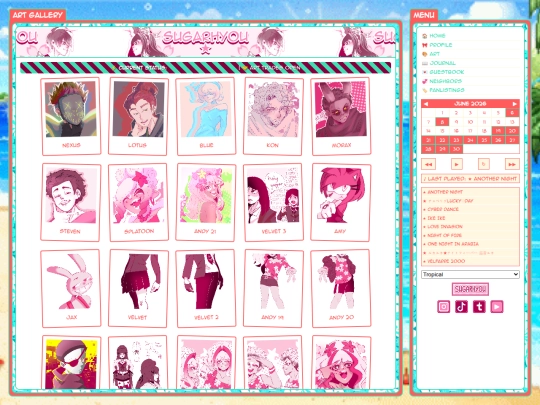540x405 pixels.
Task: Go to next month in calendar
Action: tap(515, 104)
